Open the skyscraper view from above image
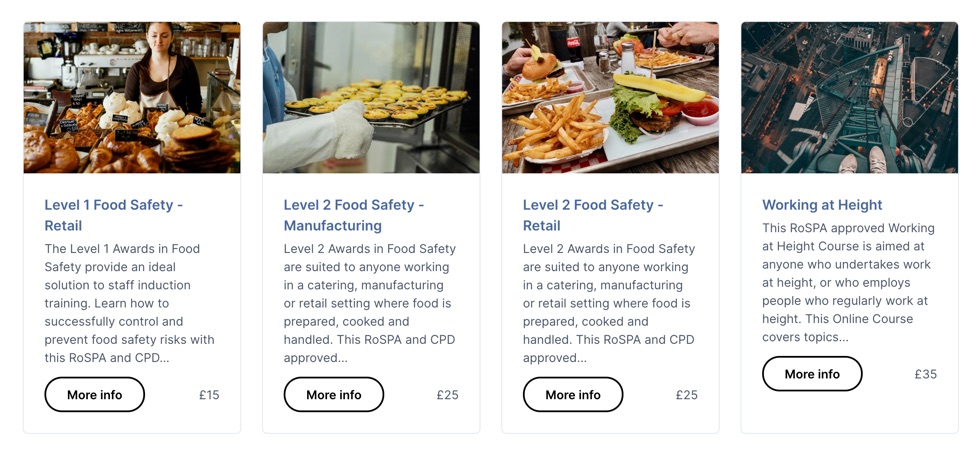The height and width of the screenshot is (454, 980). click(849, 98)
